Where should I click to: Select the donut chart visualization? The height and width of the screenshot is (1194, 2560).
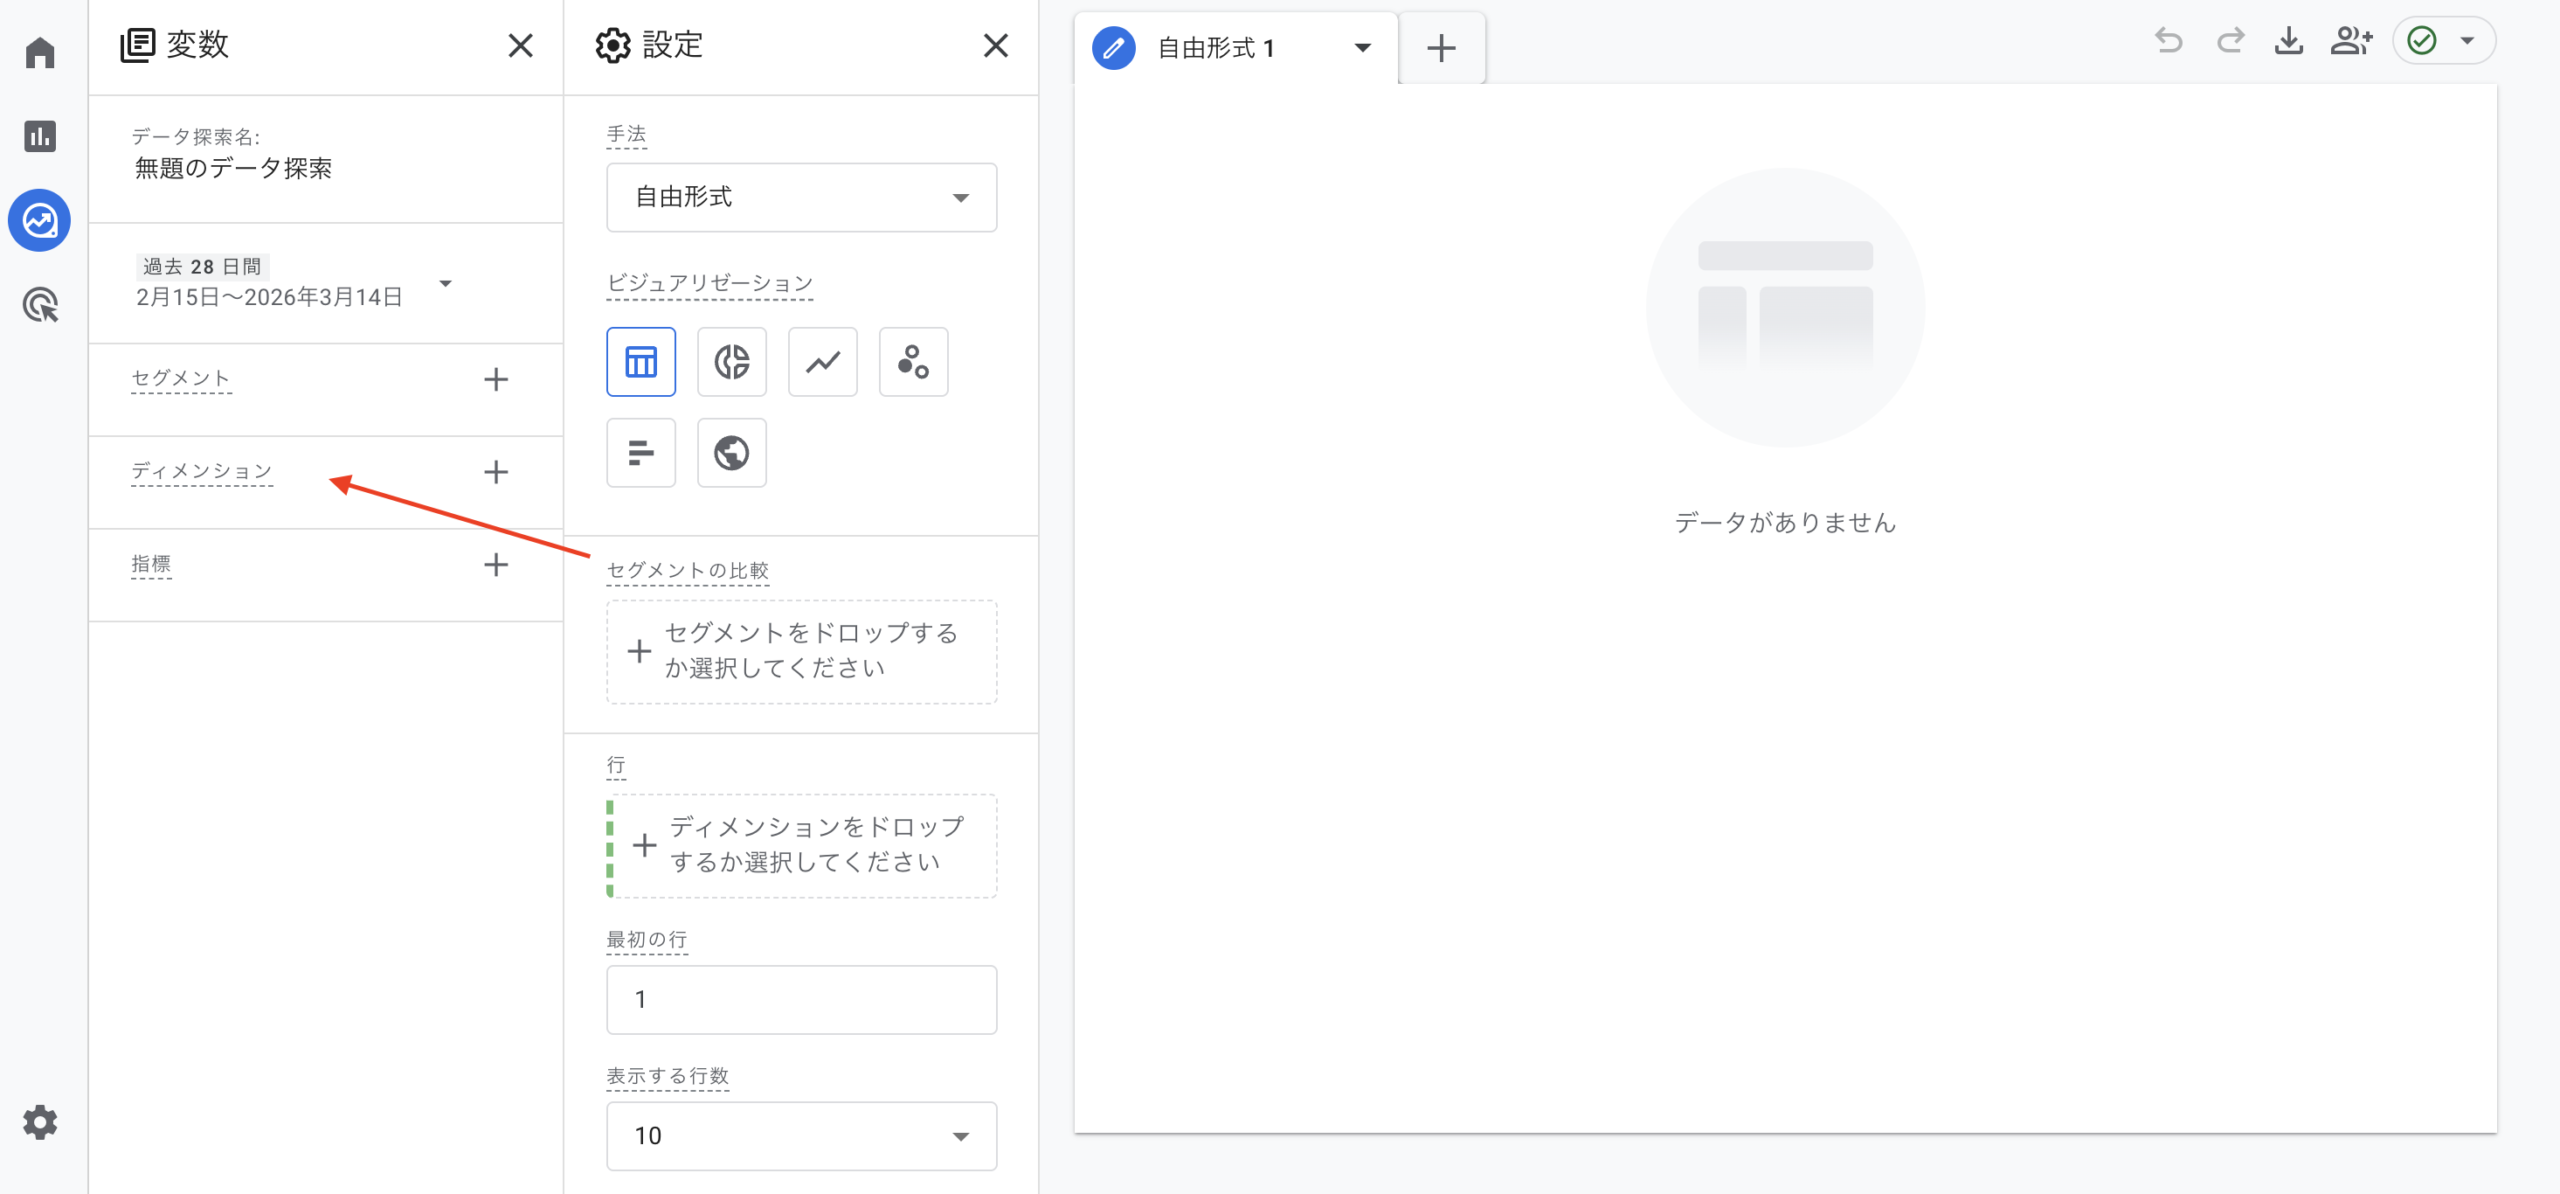pyautogui.click(x=731, y=361)
